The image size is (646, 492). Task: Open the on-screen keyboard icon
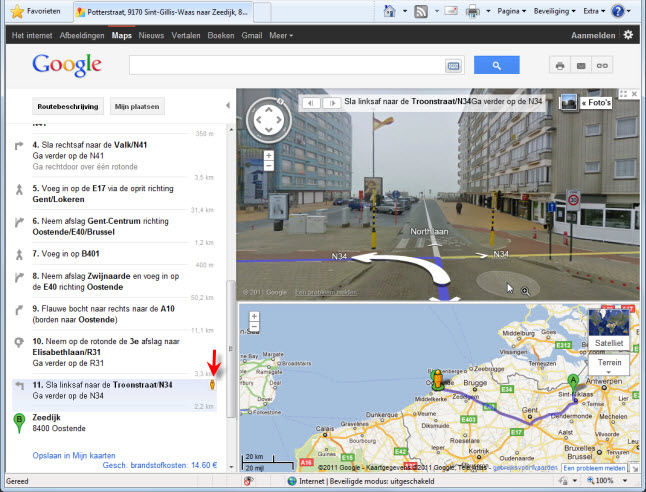click(453, 66)
